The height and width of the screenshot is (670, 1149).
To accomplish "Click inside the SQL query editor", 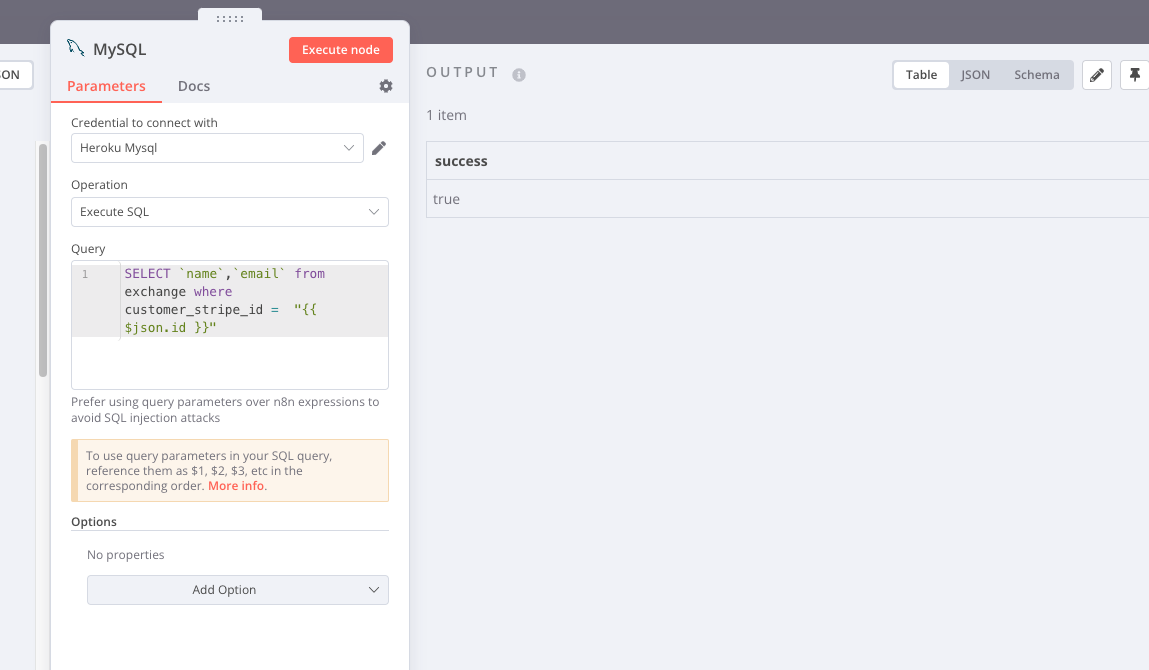I will pos(229,325).
